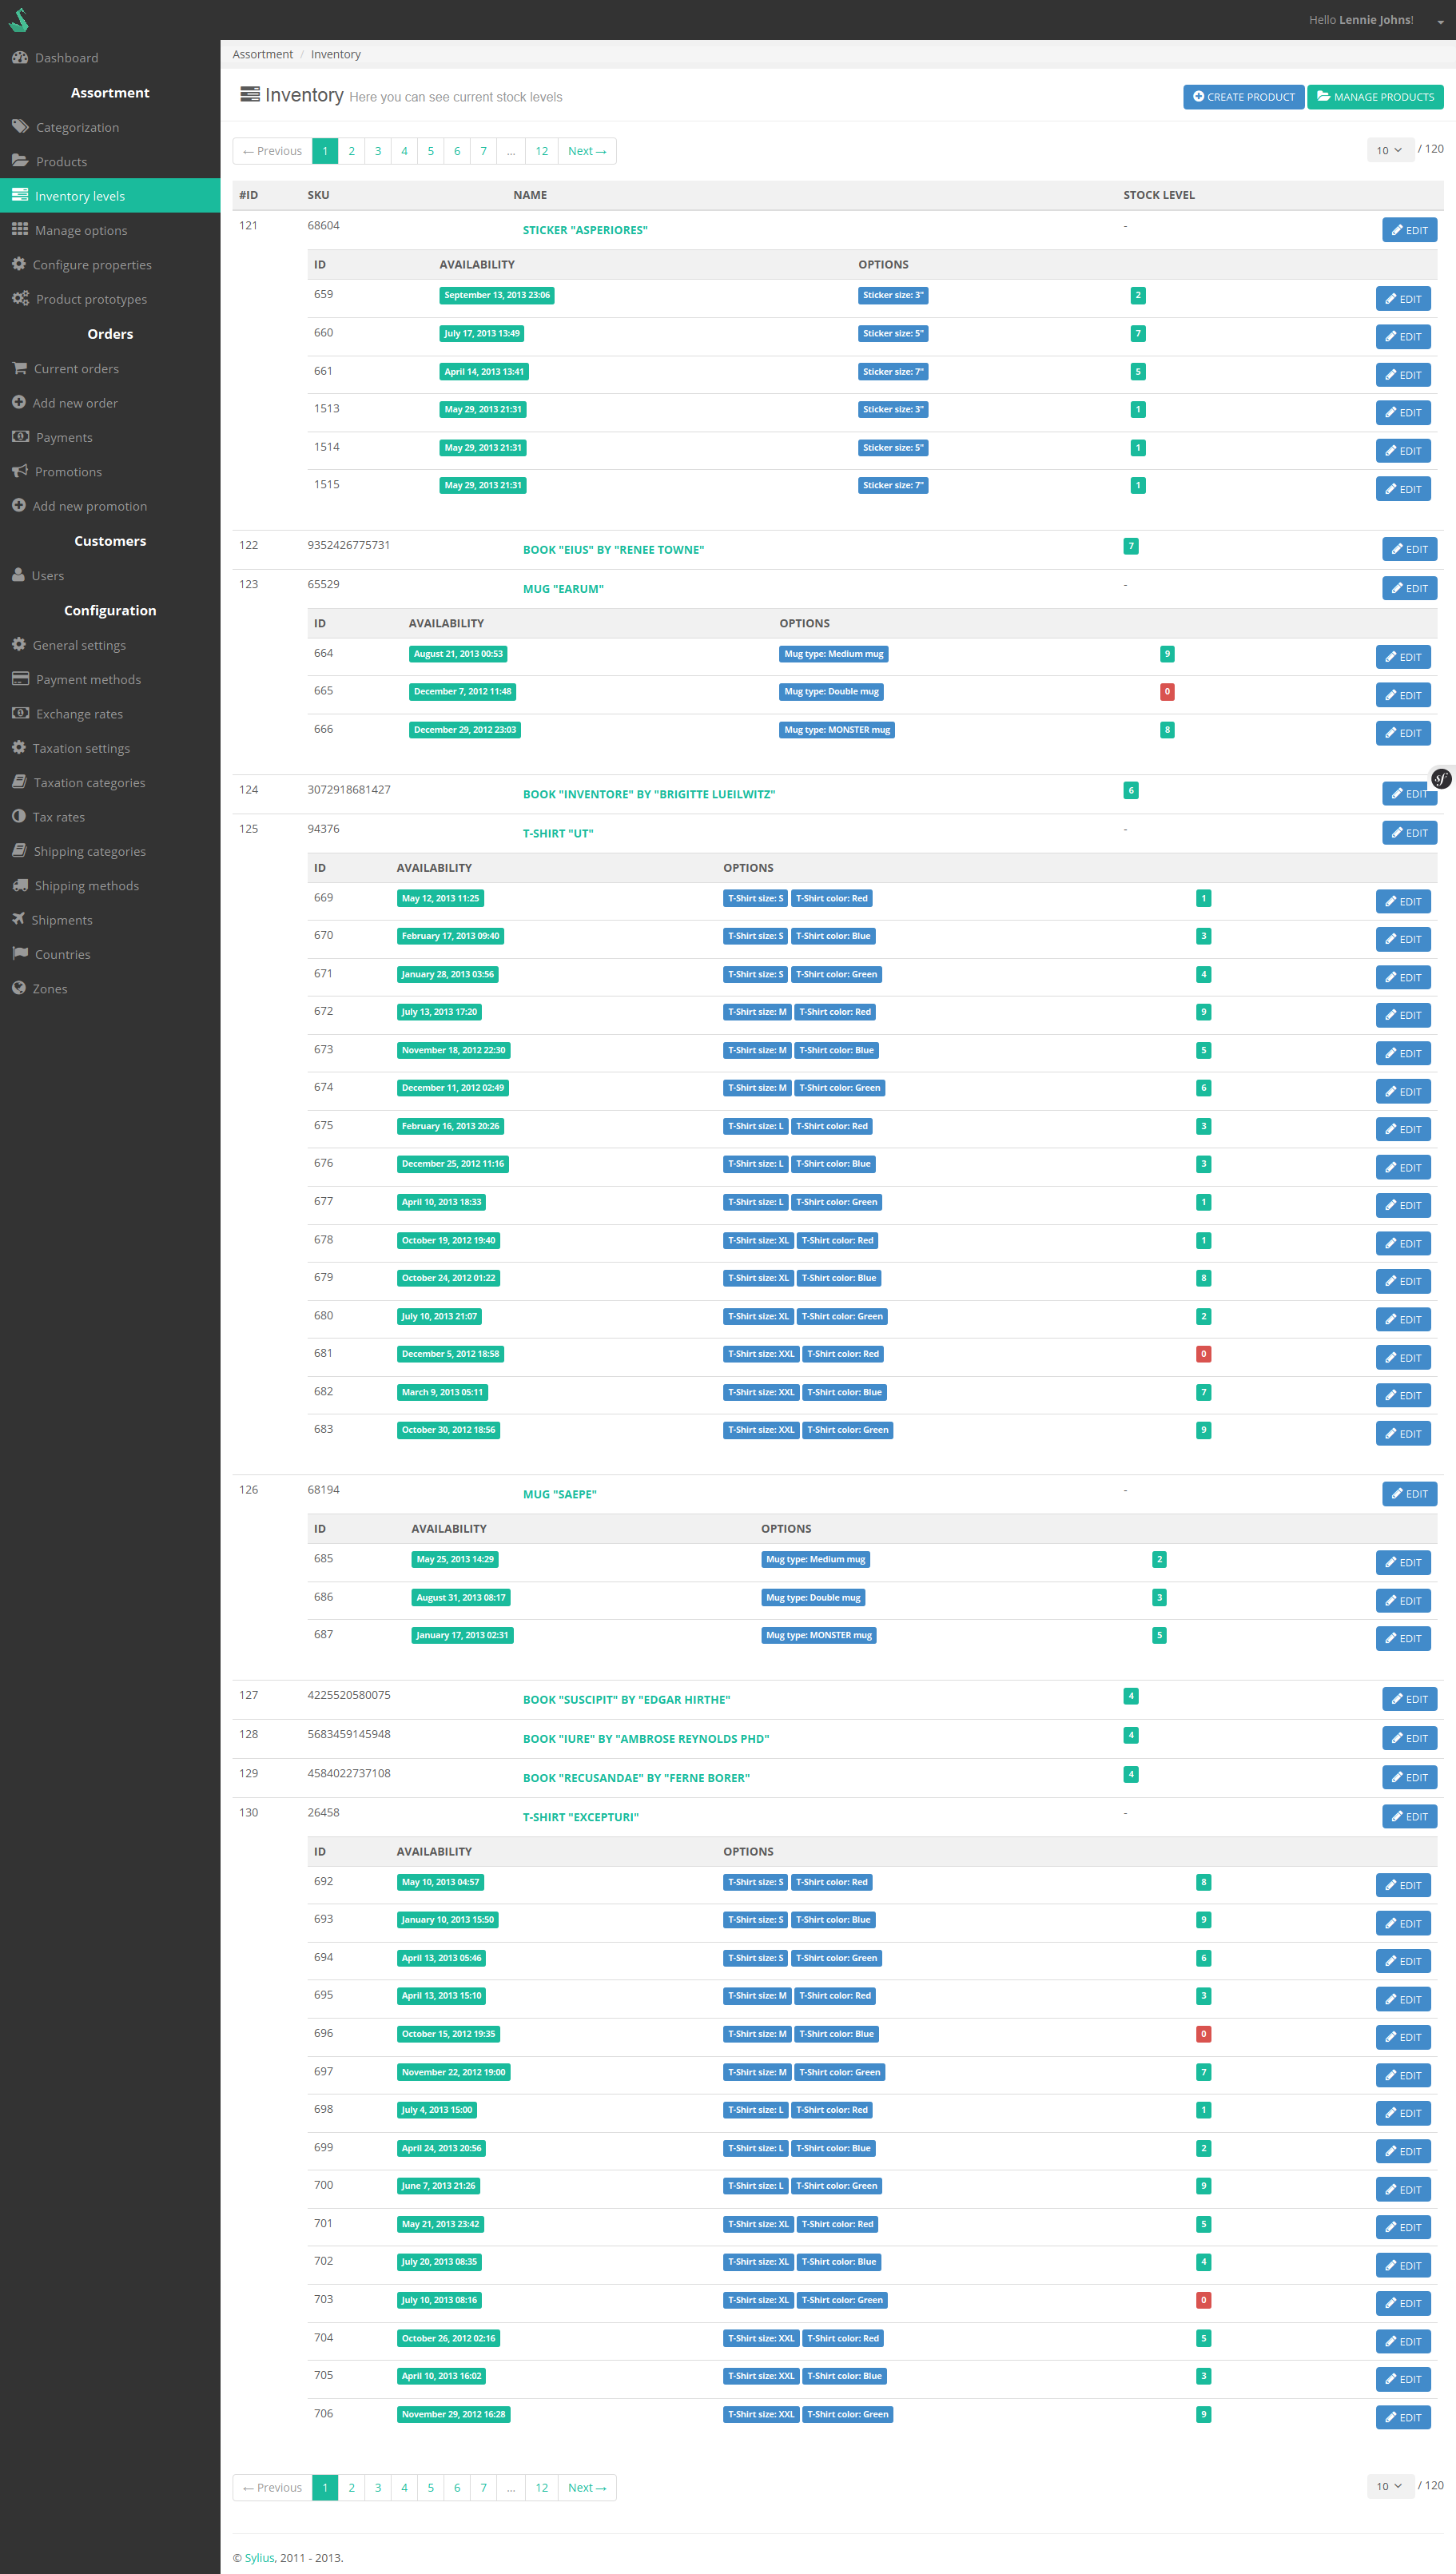
Task: Click Manage Products button
Action: pyautogui.click(x=1375, y=97)
